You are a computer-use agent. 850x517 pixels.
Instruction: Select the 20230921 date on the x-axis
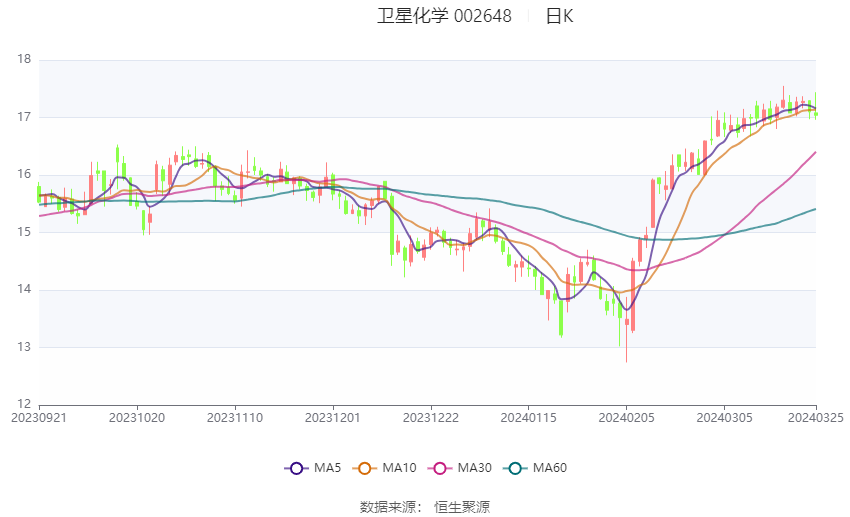38,417
